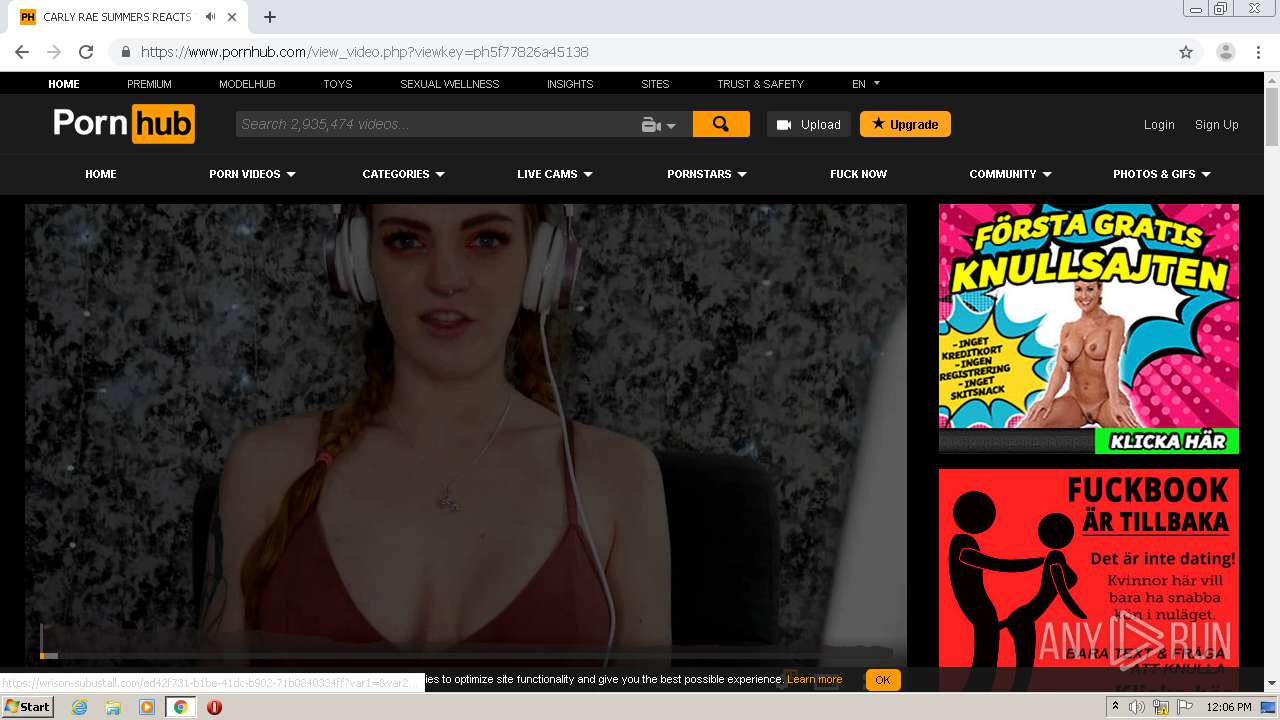
Task: Click the orange search magnifier button
Action: [x=721, y=124]
